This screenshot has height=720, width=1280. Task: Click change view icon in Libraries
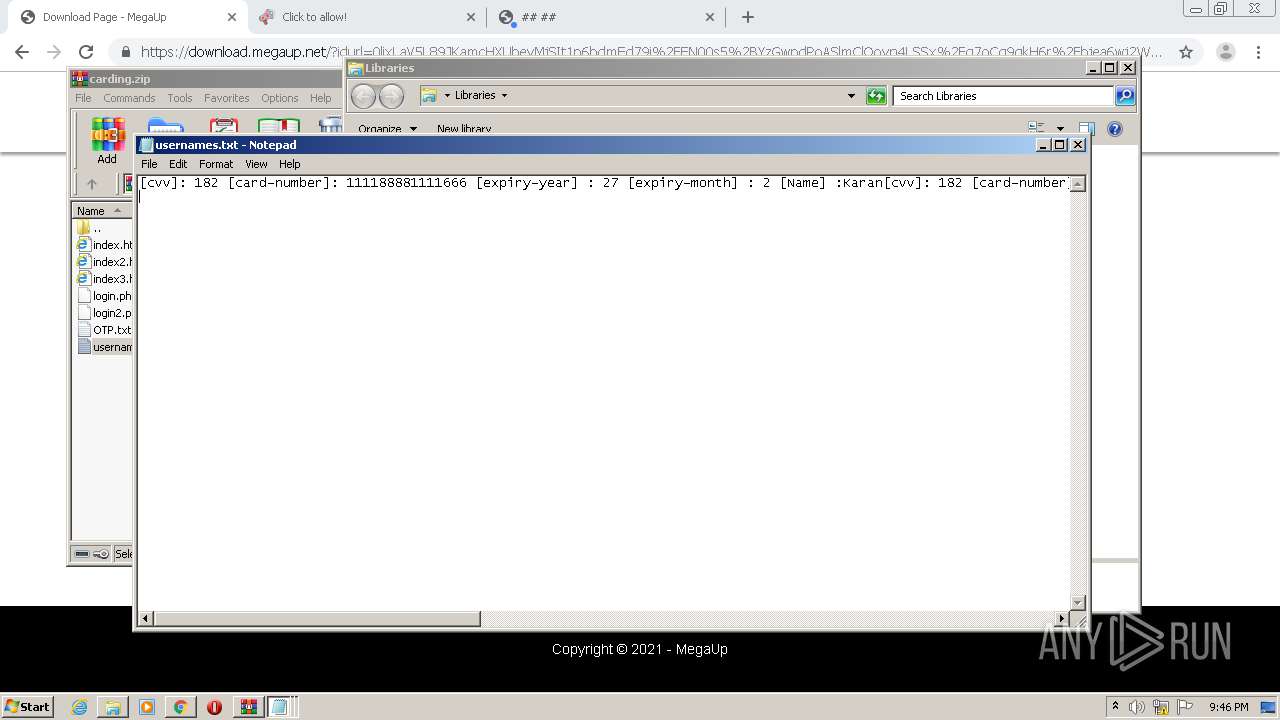pyautogui.click(x=1036, y=128)
